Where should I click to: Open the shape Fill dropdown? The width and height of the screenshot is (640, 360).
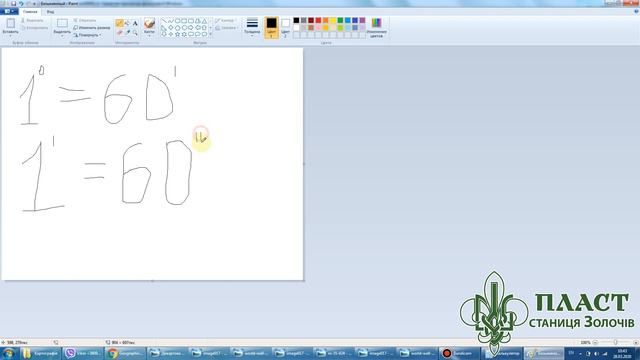(x=227, y=28)
